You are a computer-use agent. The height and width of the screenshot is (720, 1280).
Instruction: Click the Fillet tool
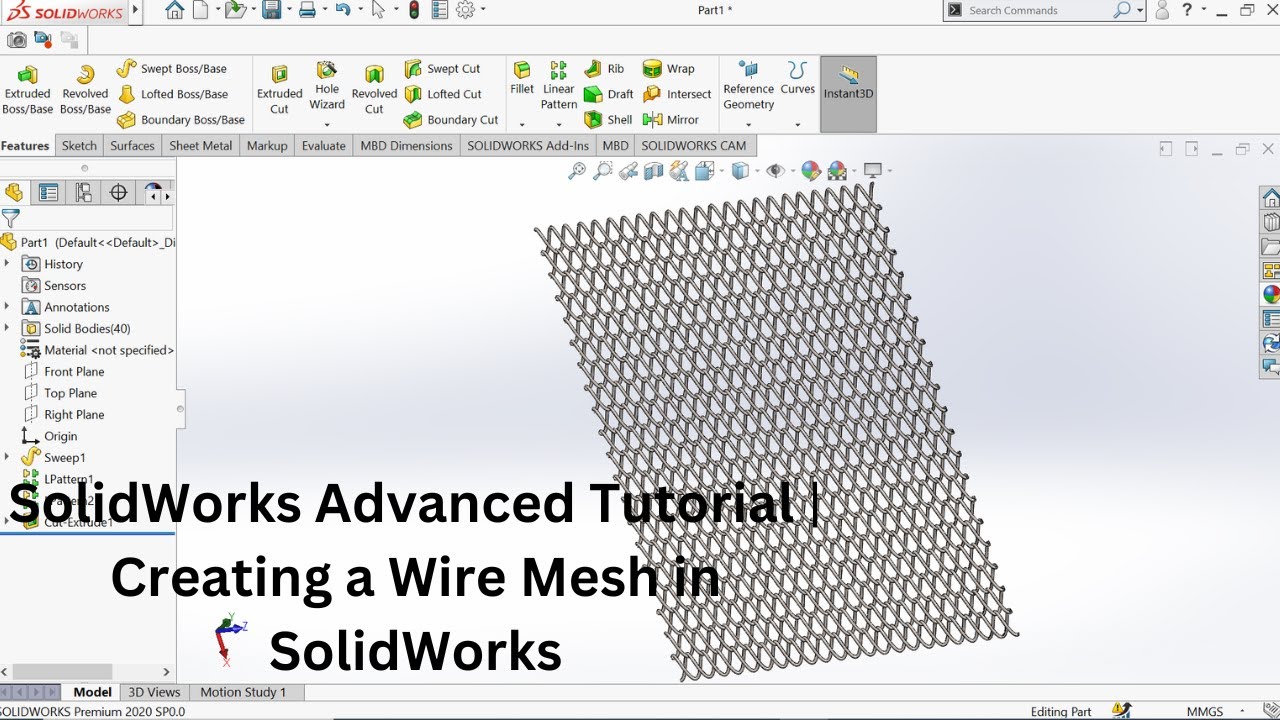point(522,78)
